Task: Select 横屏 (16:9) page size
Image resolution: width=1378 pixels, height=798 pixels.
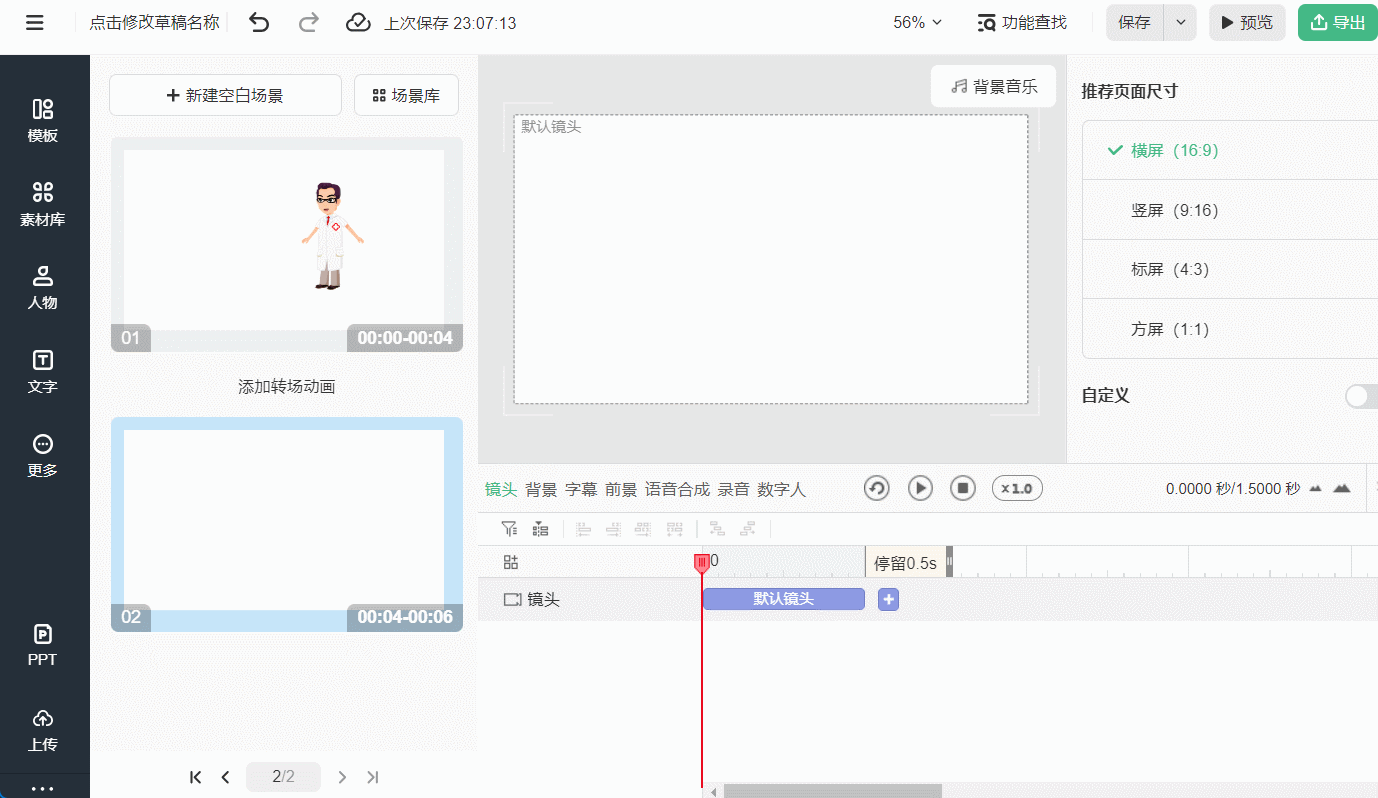Action: pyautogui.click(x=1230, y=150)
